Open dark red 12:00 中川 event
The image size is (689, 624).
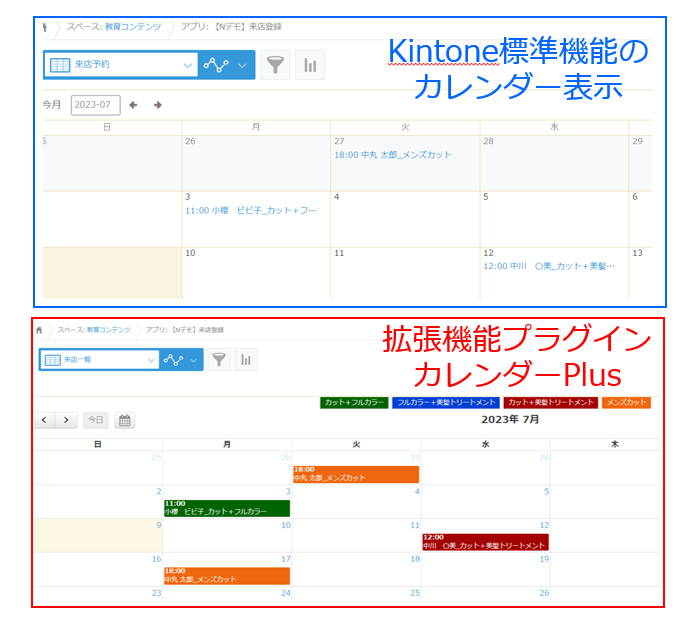tap(486, 542)
